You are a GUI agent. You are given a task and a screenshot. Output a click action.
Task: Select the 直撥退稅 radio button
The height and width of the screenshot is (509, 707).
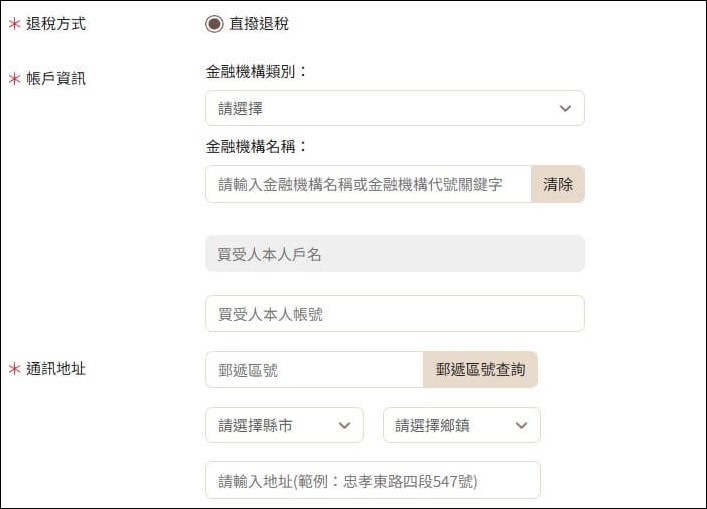[x=214, y=24]
